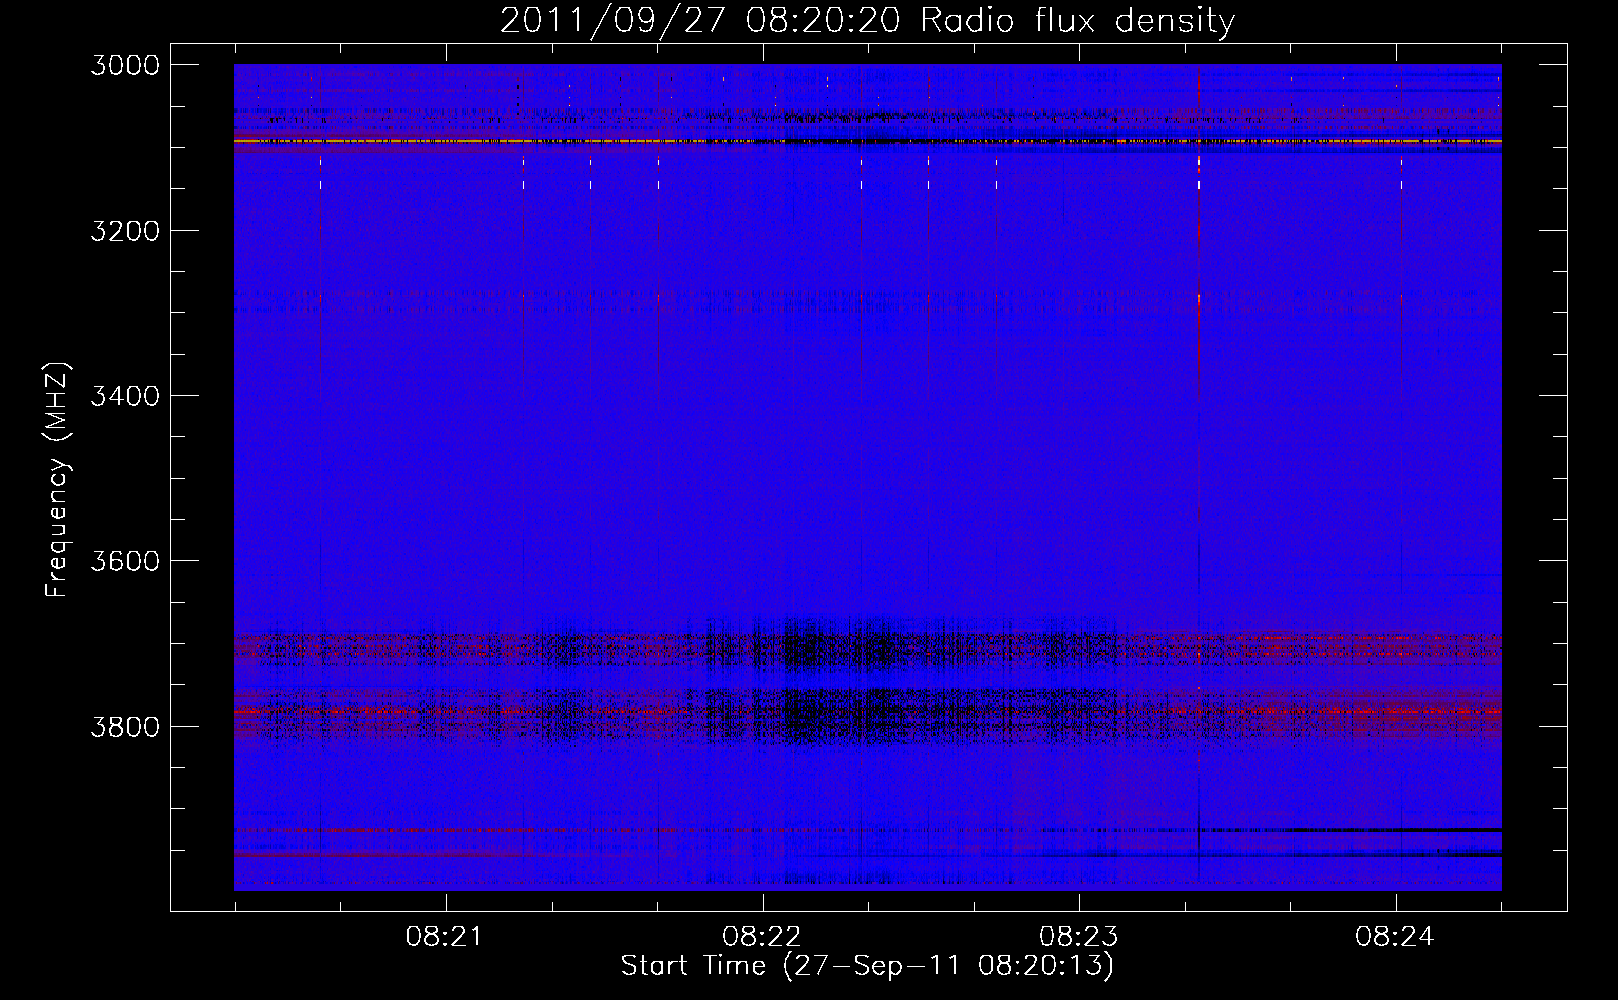Click the 'Start Time (27-Sep-11 08:20:13)' label
The width and height of the screenshot is (1618, 1000).
867,966
